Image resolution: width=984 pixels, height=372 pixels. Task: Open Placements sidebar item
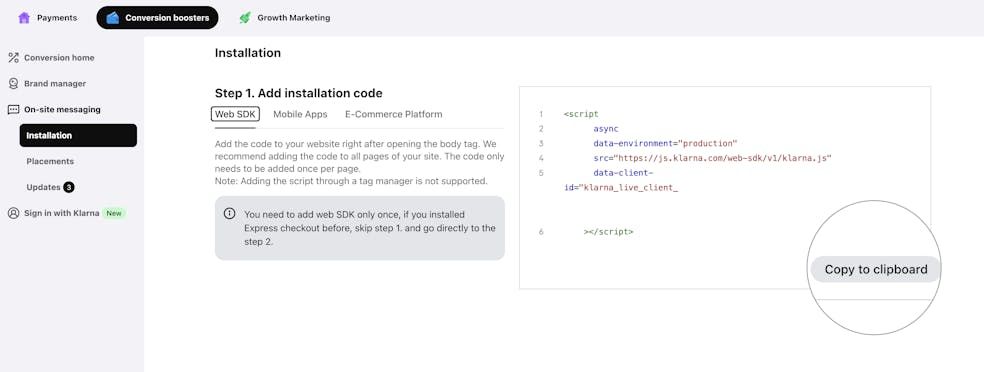click(50, 161)
